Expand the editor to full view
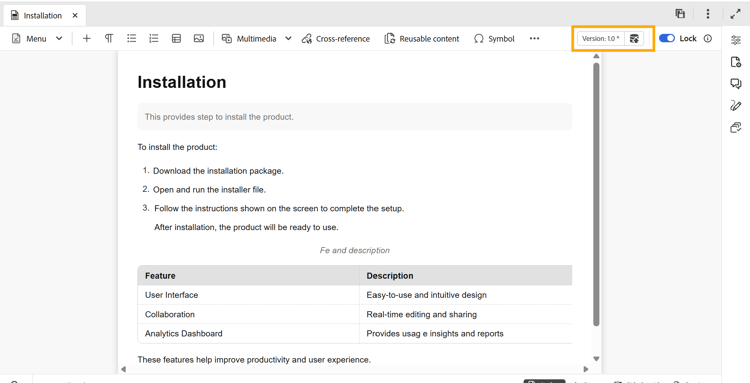750x383 pixels. 735,14
